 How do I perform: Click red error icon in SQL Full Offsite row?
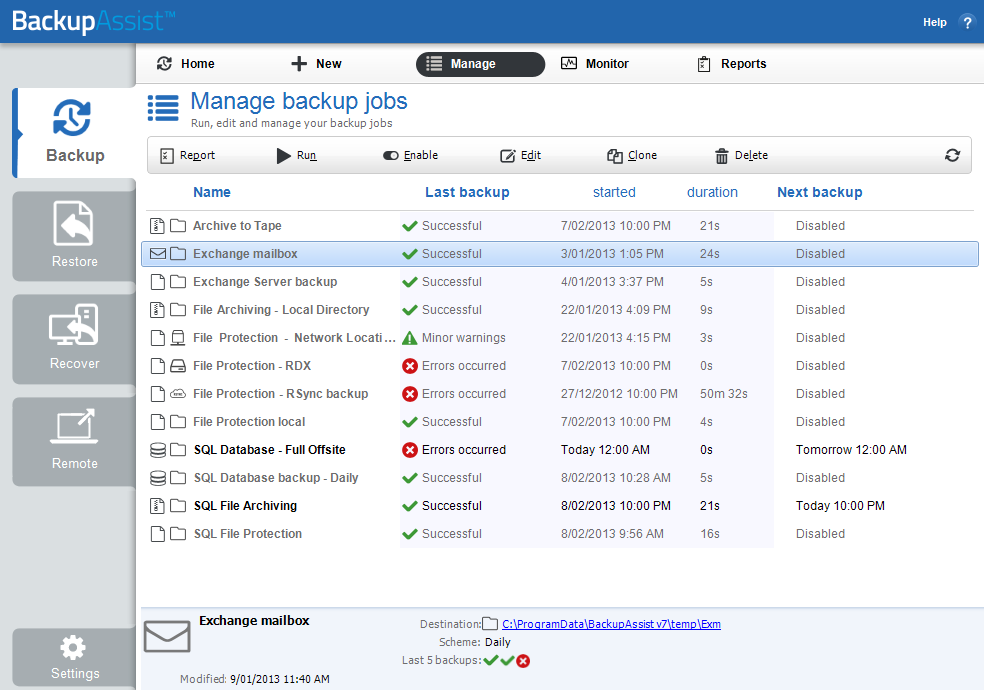410,450
